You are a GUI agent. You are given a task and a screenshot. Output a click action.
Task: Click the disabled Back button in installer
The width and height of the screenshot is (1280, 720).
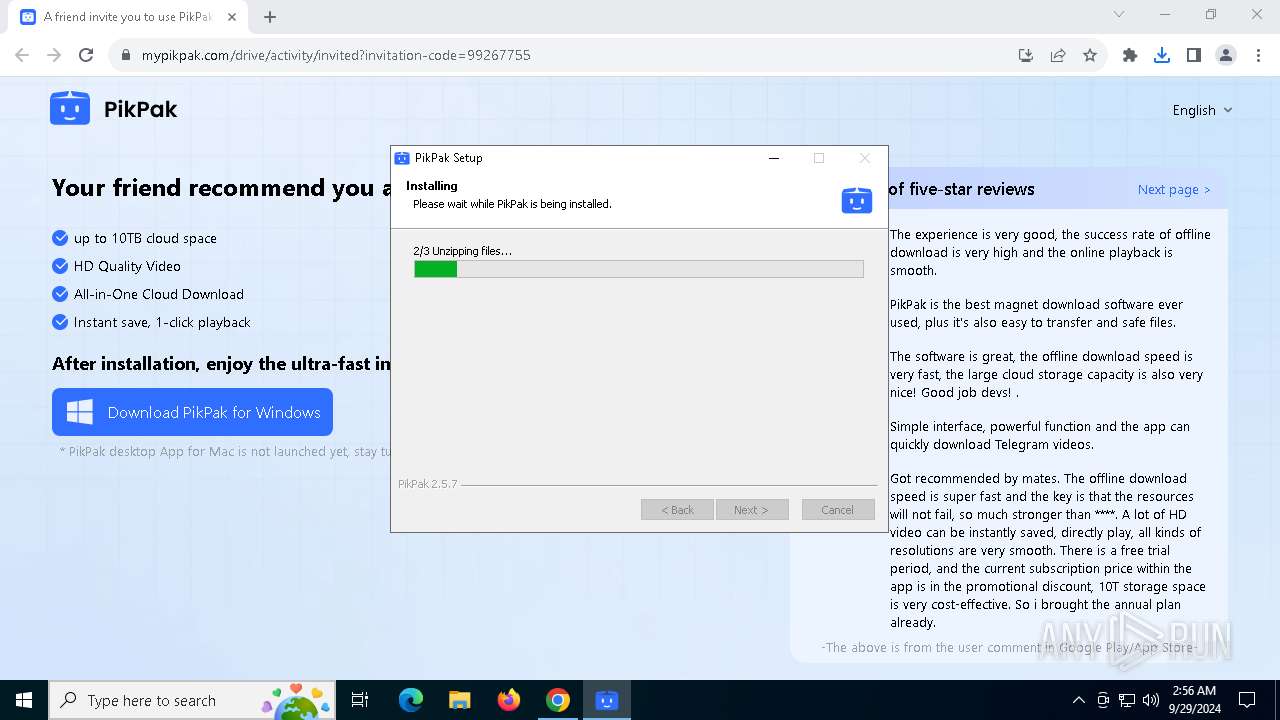(x=677, y=510)
